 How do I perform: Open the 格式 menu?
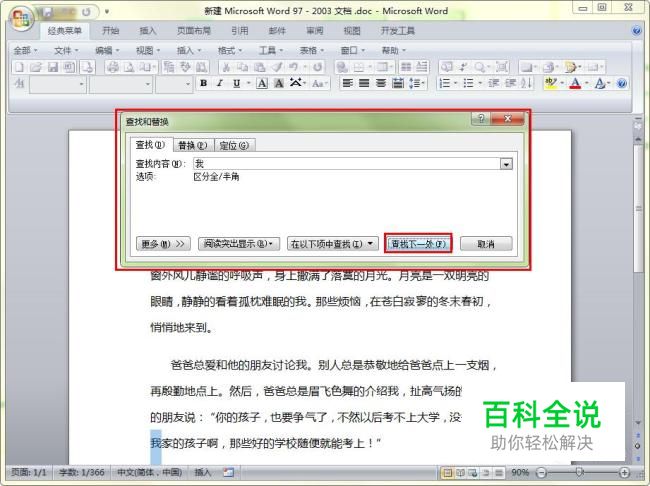[230, 51]
